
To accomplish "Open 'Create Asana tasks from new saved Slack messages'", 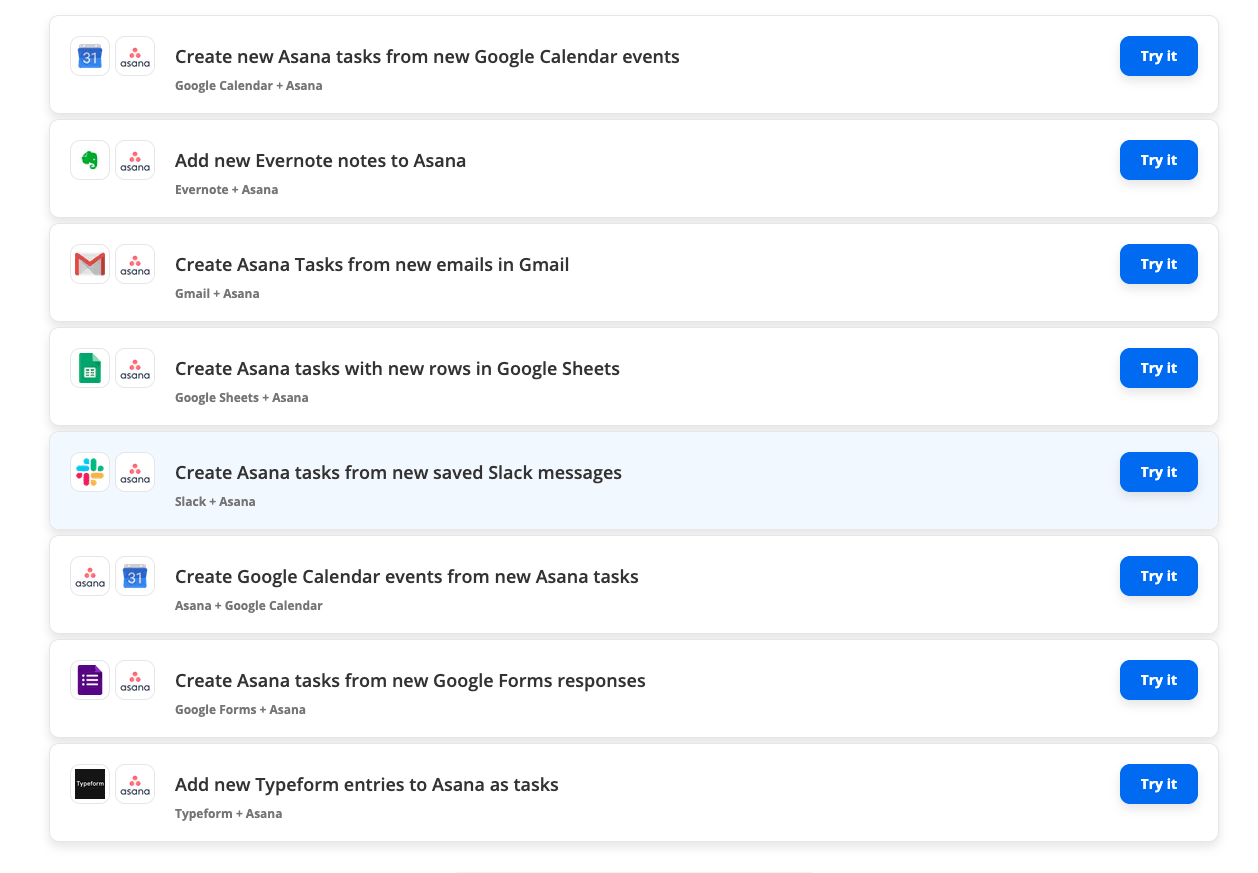I will click(x=398, y=473).
